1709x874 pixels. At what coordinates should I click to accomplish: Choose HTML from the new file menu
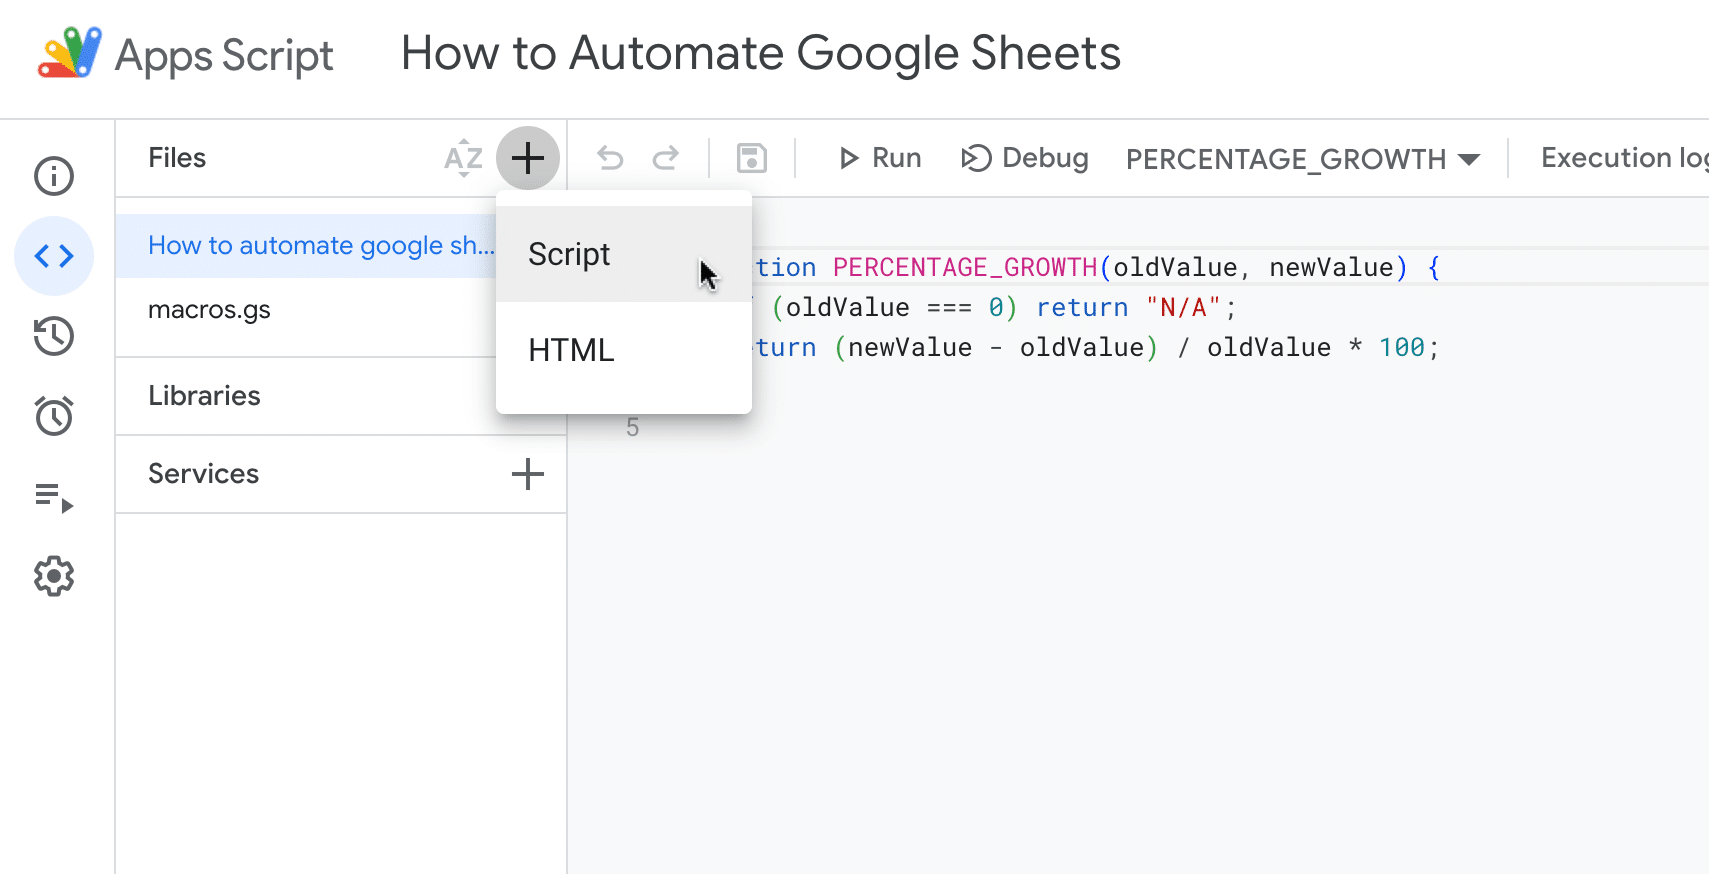click(624, 350)
